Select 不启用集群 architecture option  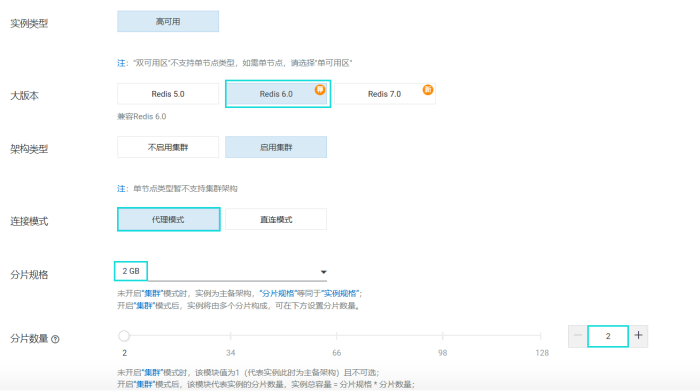[x=168, y=147]
